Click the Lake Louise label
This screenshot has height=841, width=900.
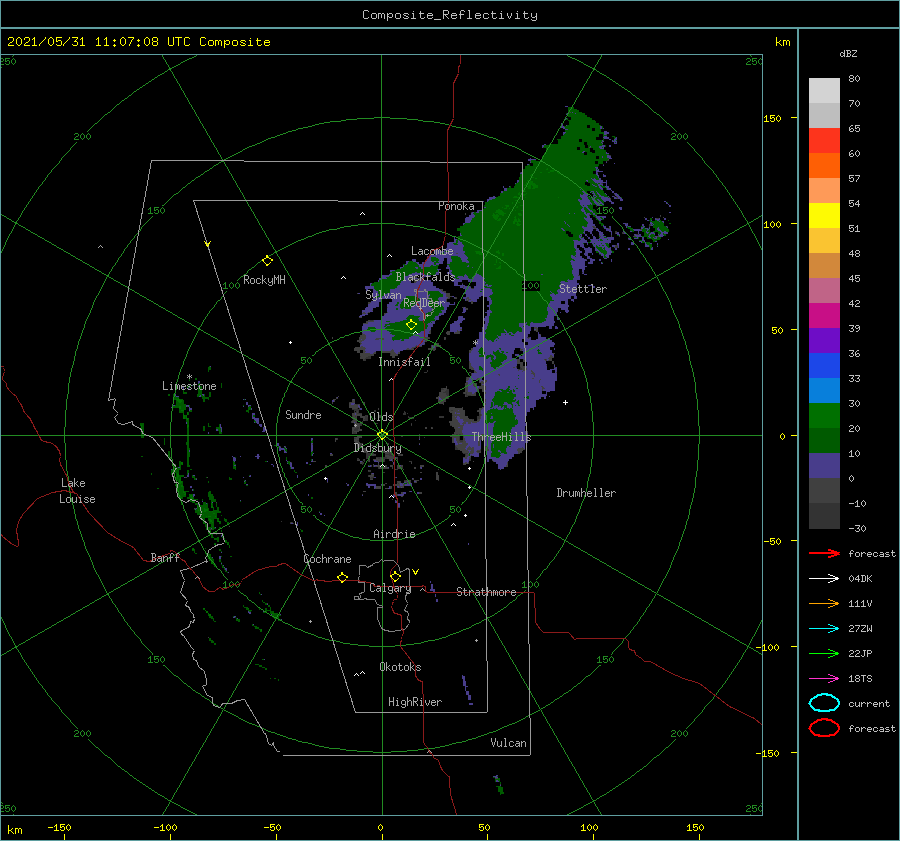[x=77, y=491]
